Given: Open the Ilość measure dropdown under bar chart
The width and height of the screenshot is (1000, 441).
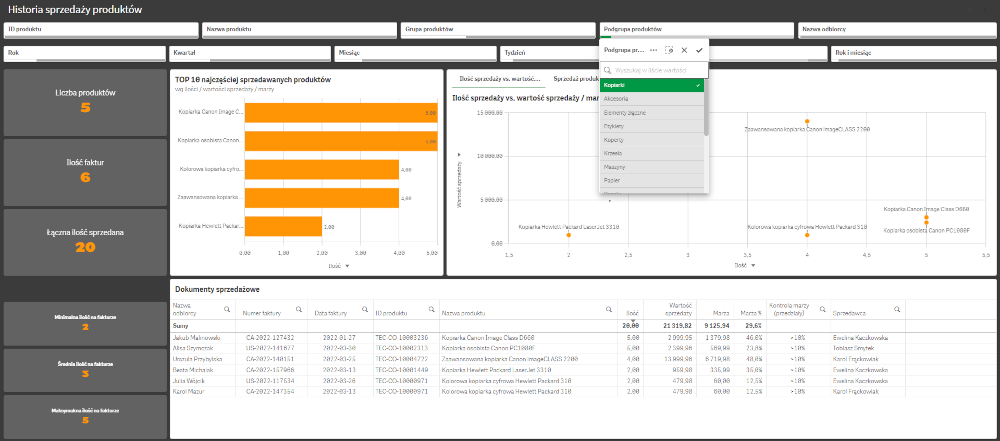Looking at the screenshot, I should [x=339, y=264].
